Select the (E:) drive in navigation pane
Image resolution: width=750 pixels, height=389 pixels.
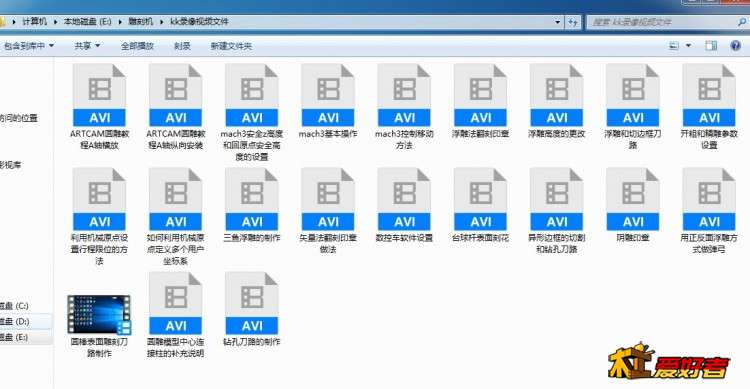14,337
